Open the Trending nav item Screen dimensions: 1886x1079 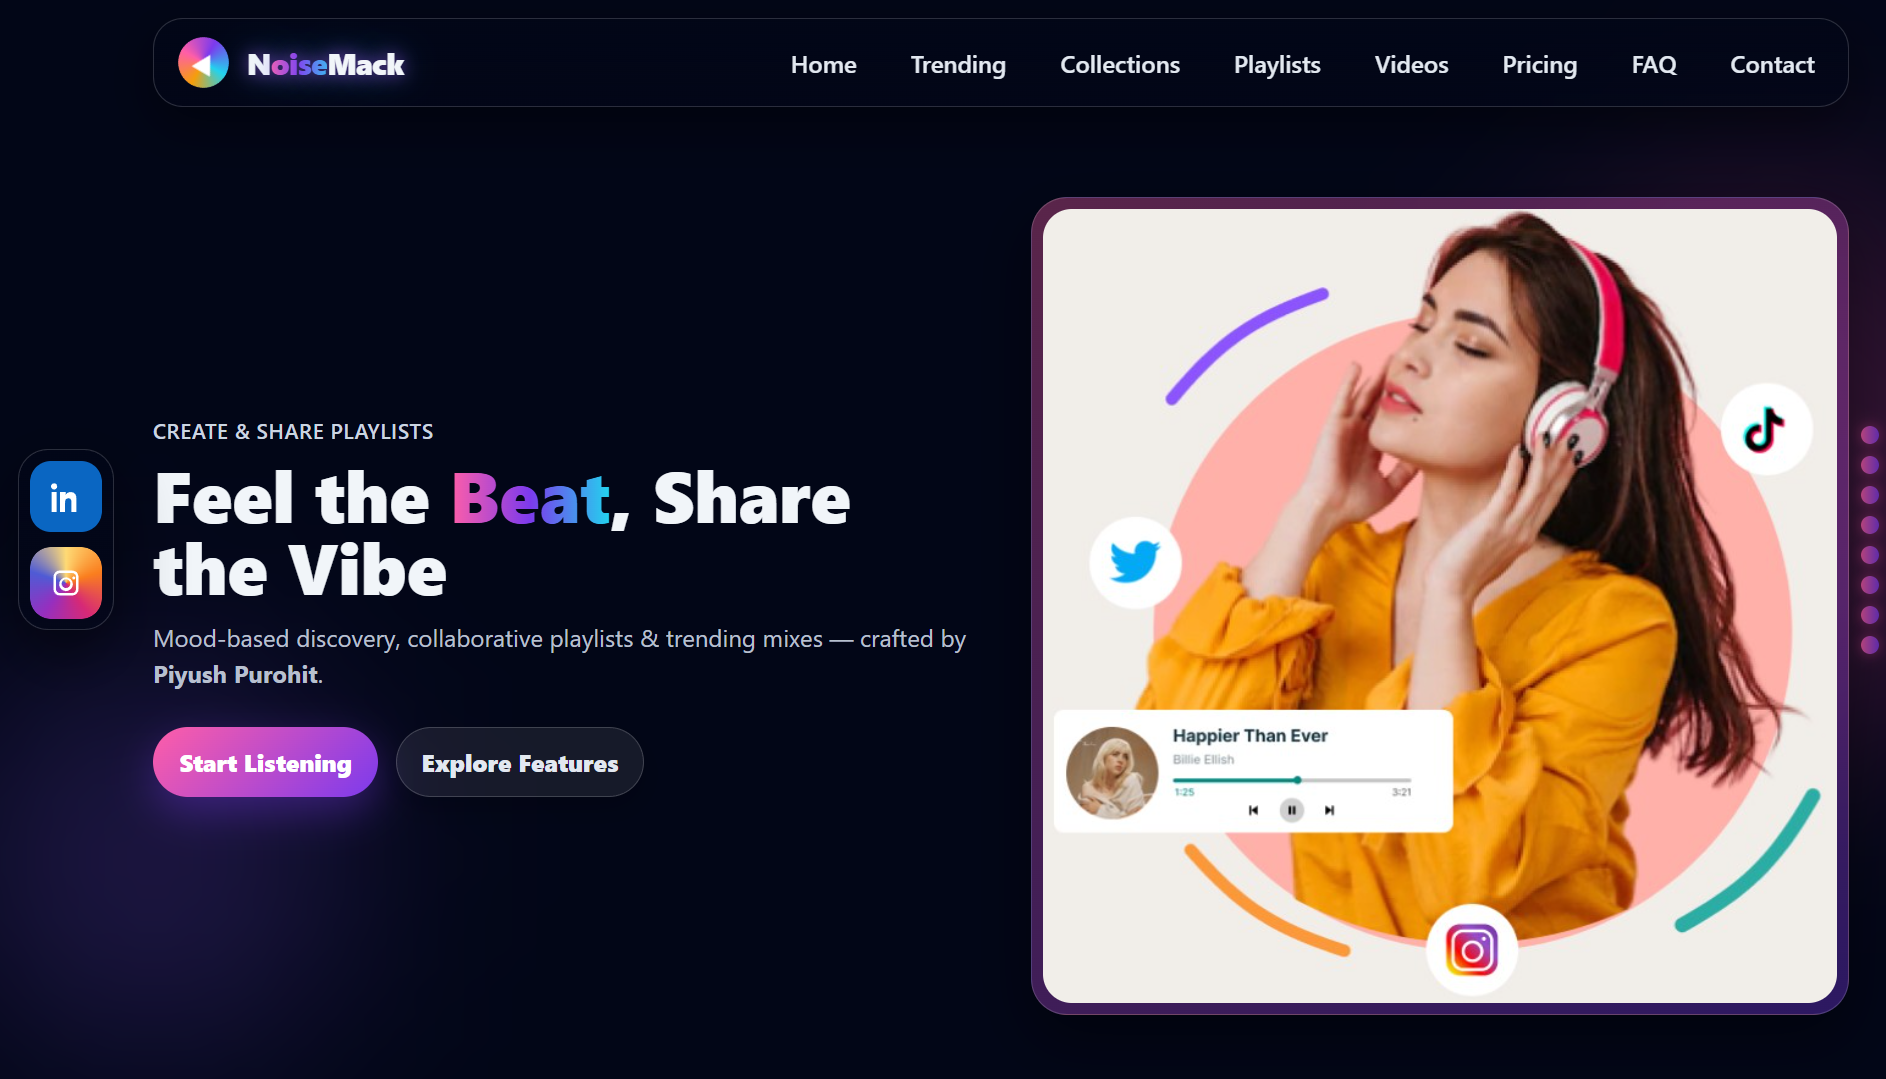pos(958,65)
